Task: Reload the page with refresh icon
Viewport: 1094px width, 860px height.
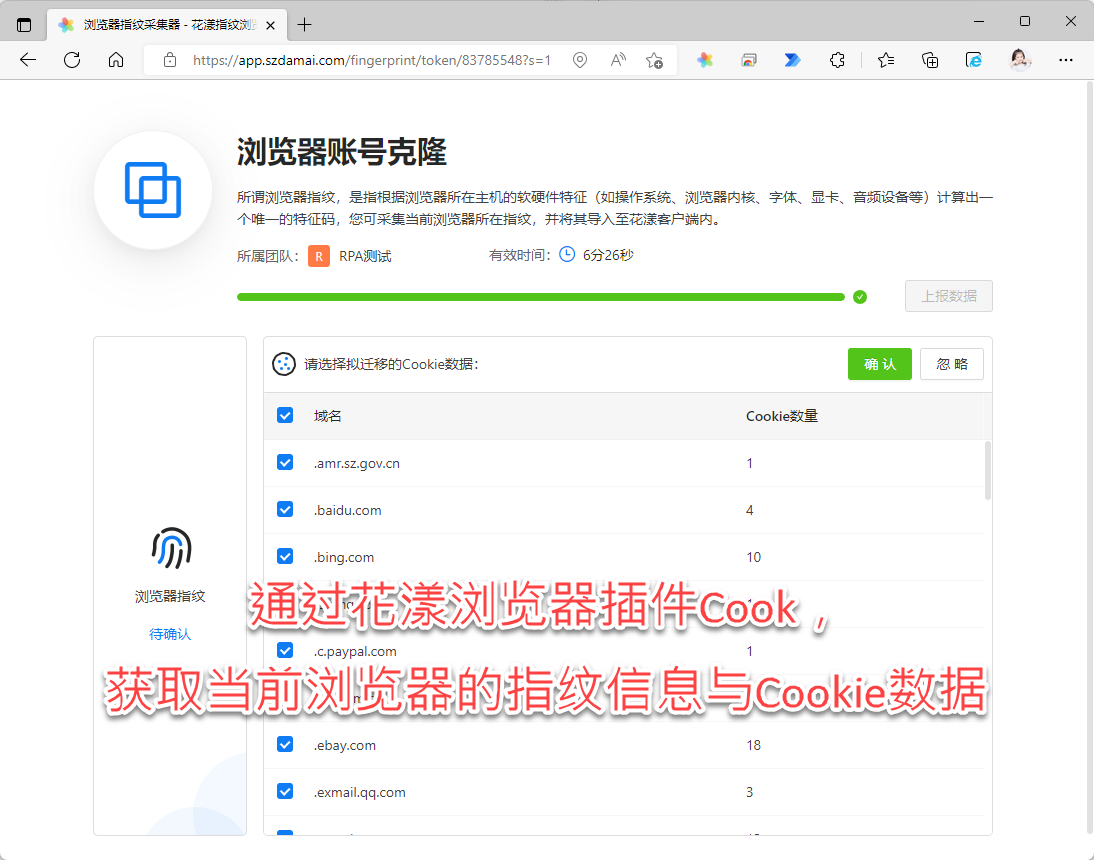Action: [72, 60]
